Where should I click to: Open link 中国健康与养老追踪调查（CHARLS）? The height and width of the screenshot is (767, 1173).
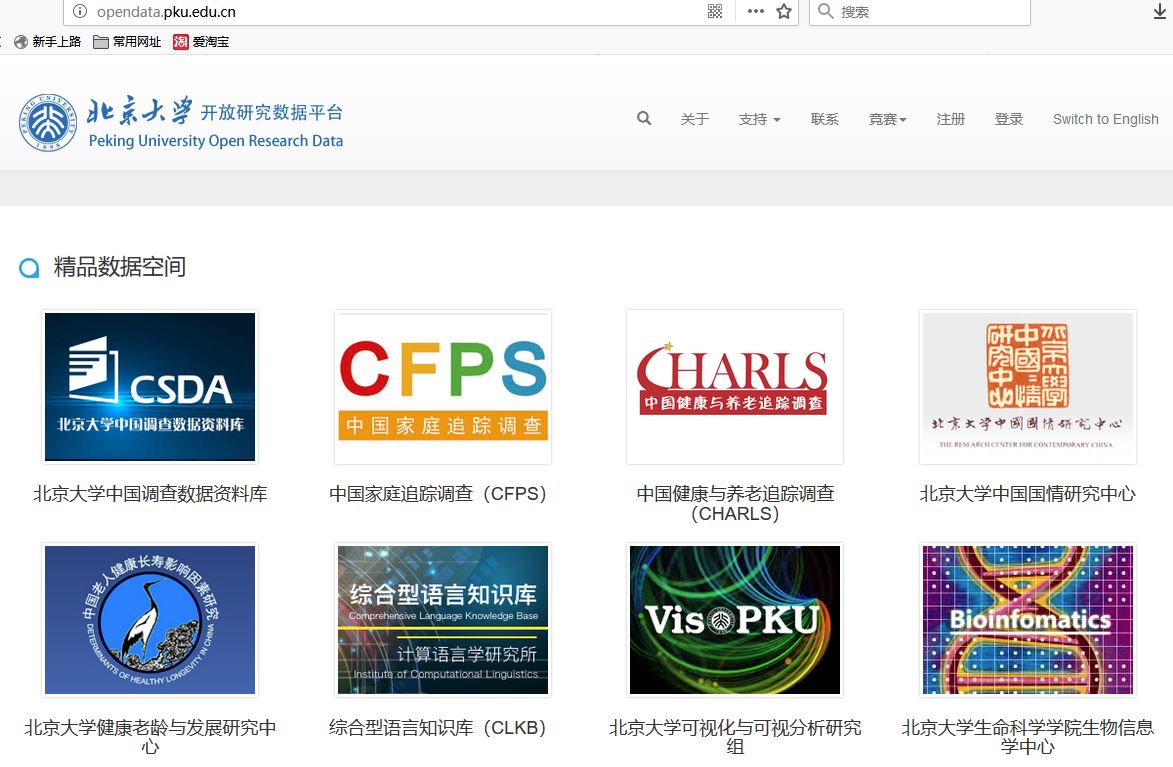[x=735, y=504]
